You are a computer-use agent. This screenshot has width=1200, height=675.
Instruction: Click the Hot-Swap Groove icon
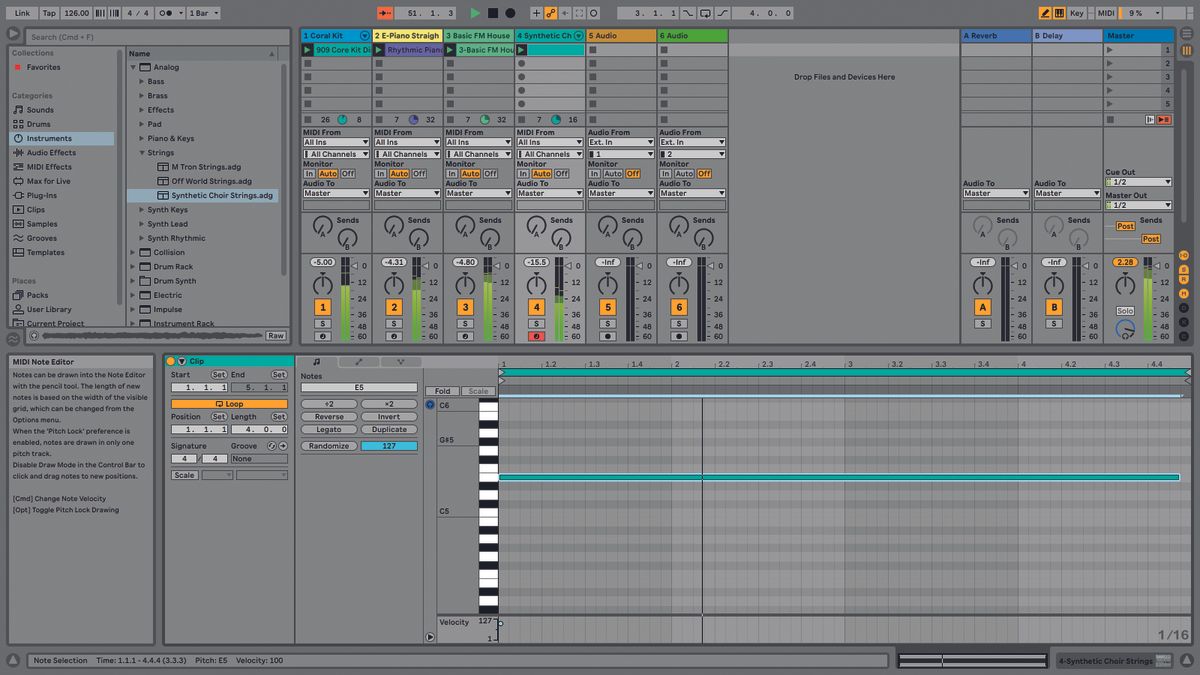click(x=272, y=446)
